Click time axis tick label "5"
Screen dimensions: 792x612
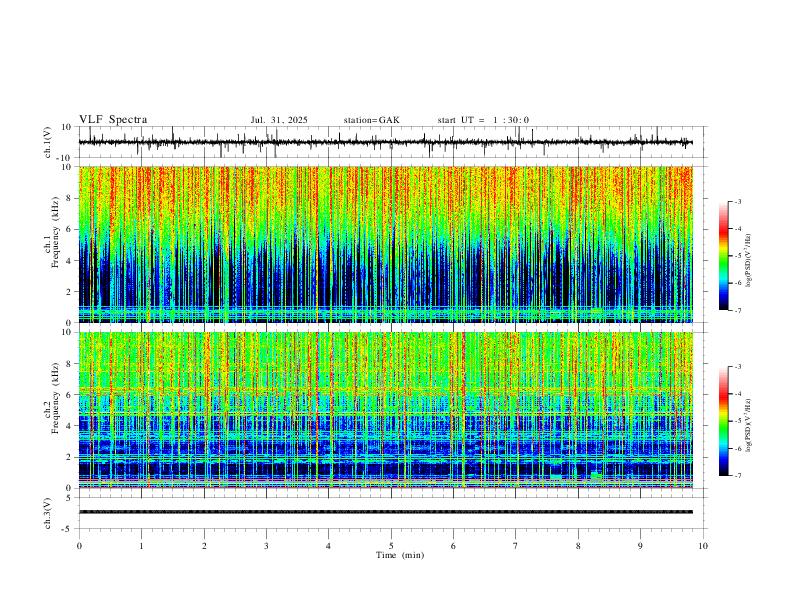(391, 546)
